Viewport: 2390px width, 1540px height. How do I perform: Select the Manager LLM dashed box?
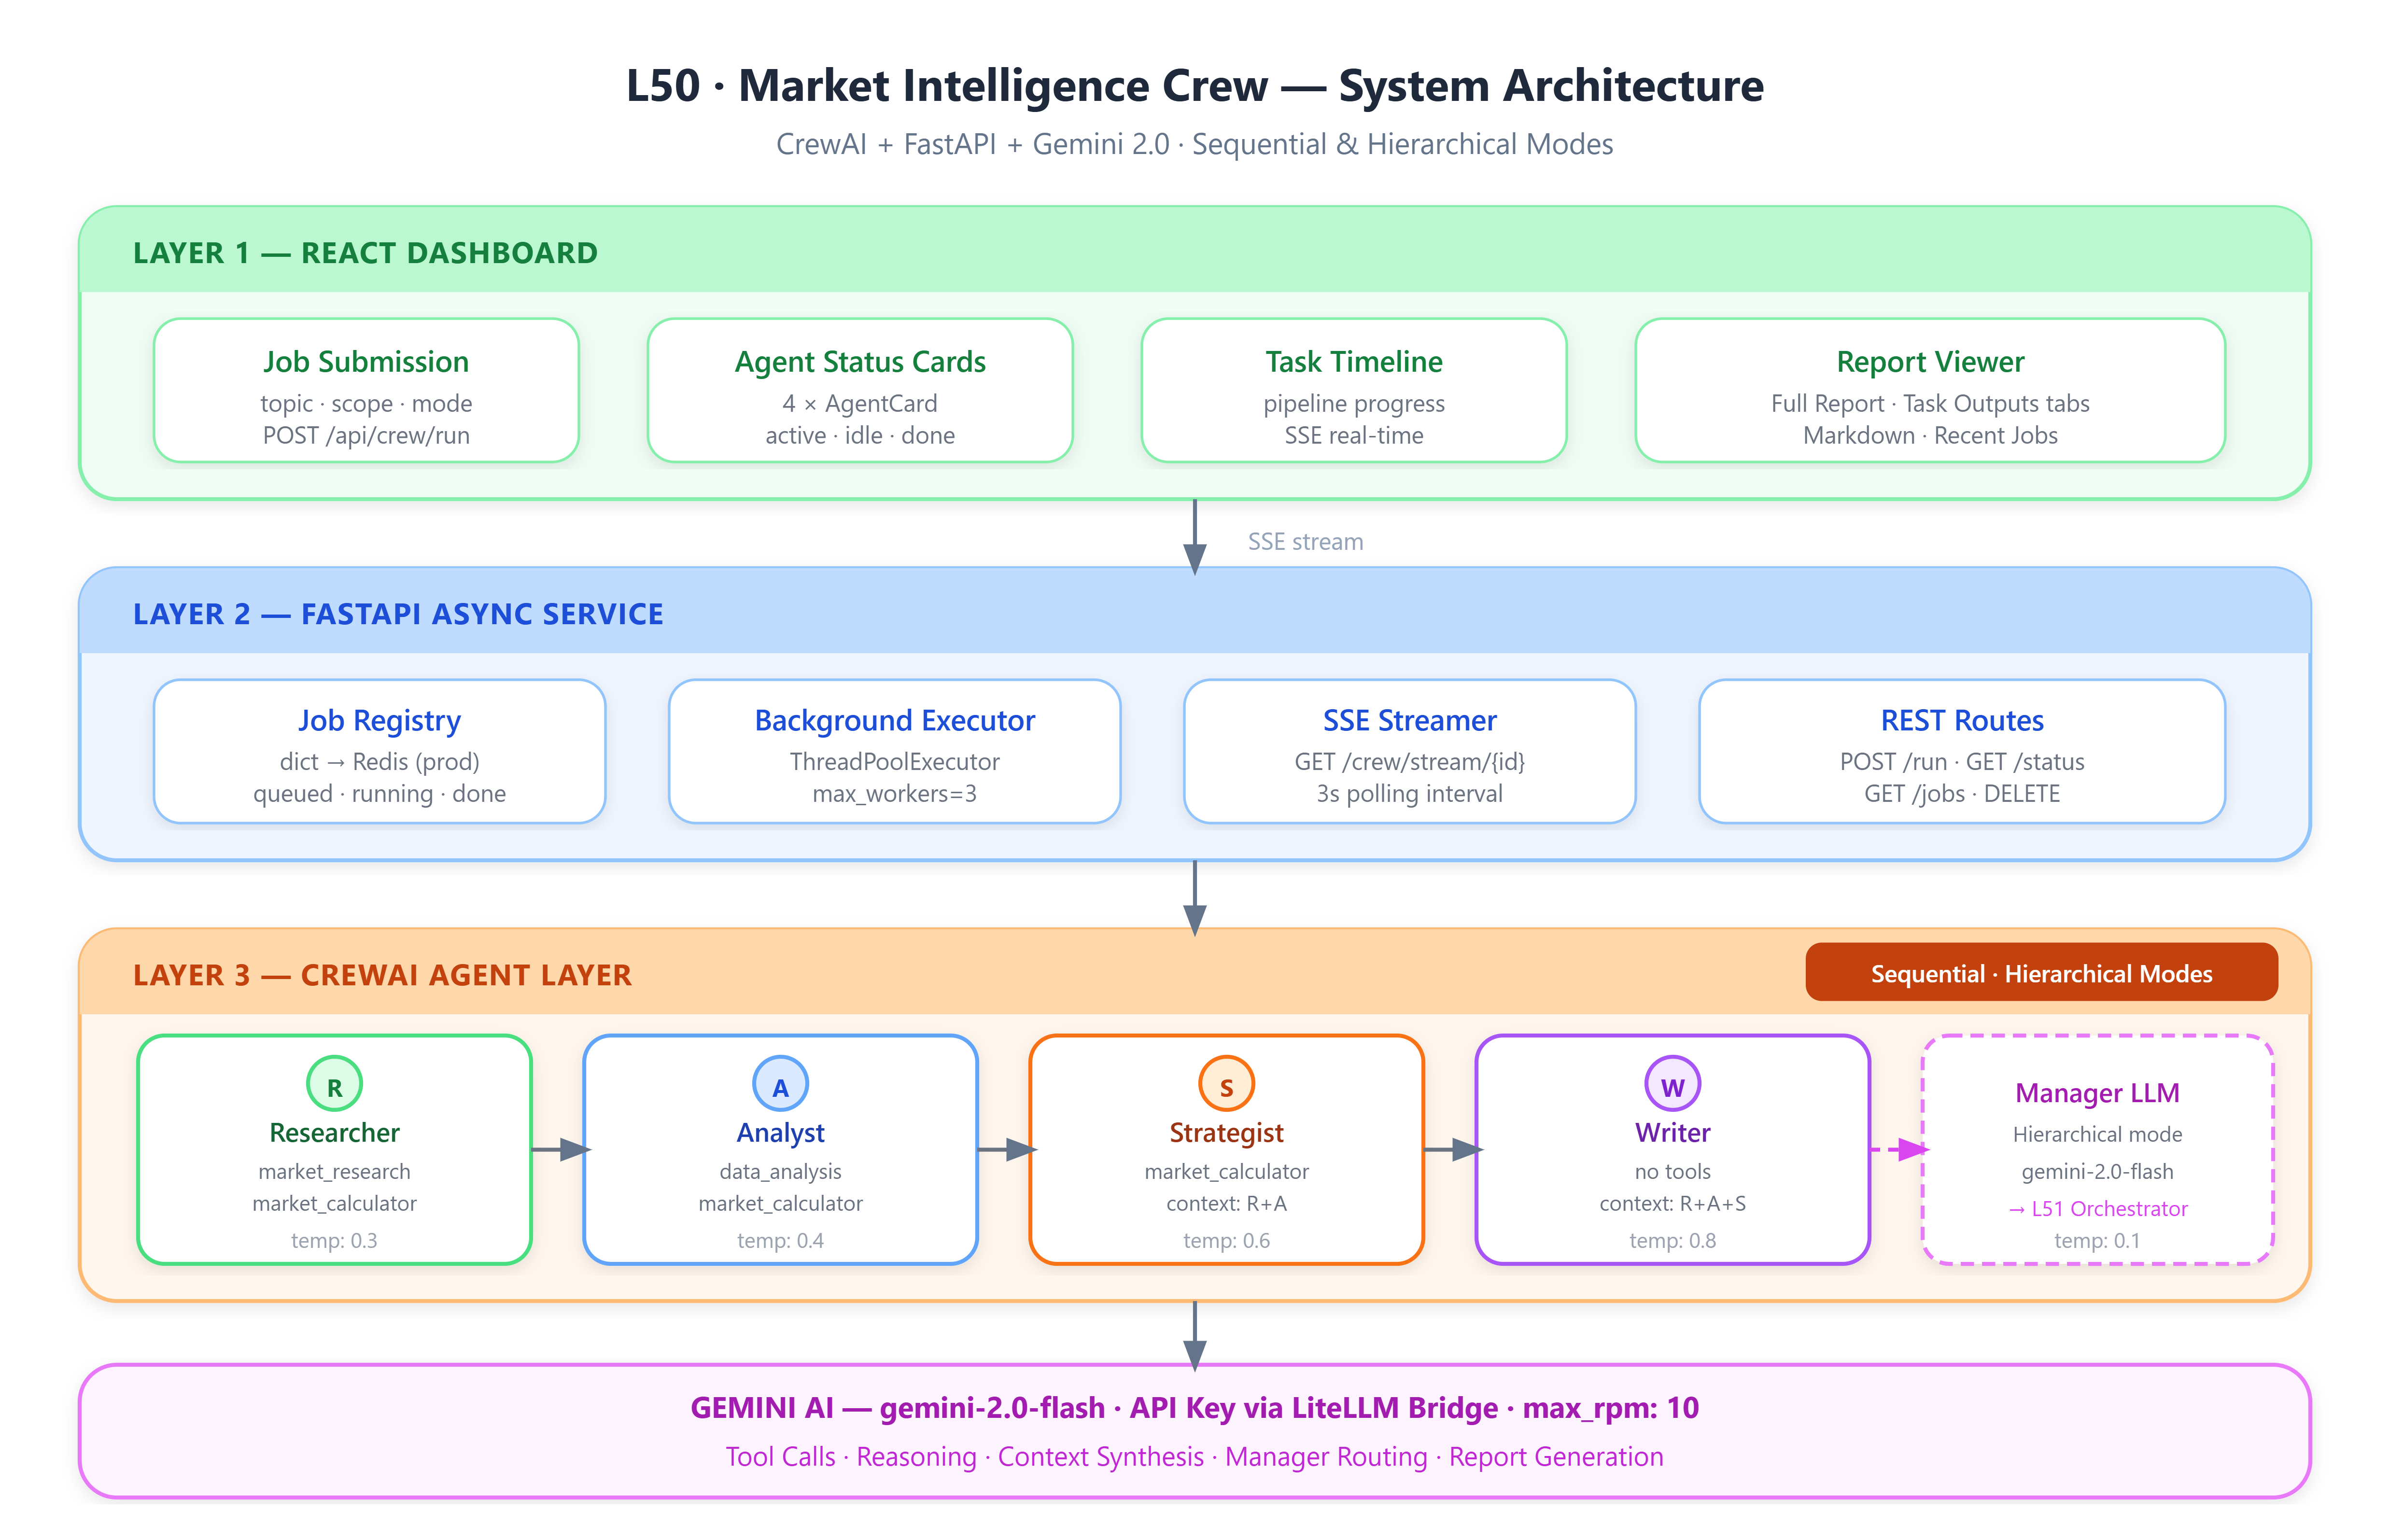pos(2097,1150)
